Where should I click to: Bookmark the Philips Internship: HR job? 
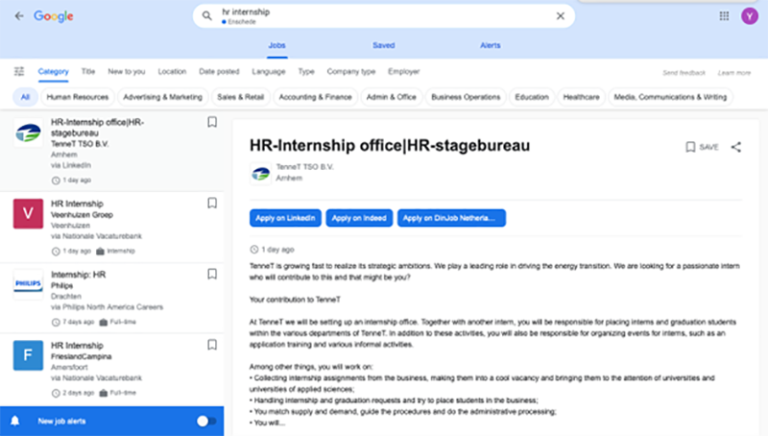pyautogui.click(x=212, y=274)
